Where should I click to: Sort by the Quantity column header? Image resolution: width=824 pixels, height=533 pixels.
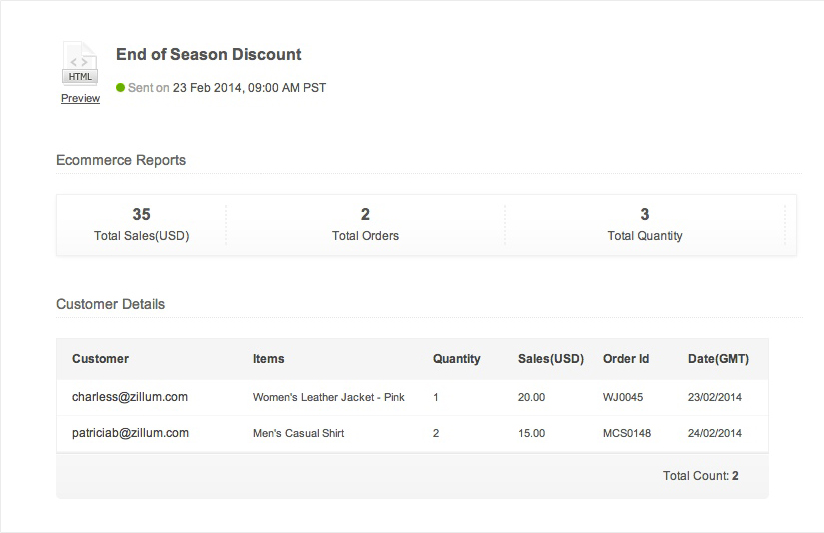click(456, 359)
